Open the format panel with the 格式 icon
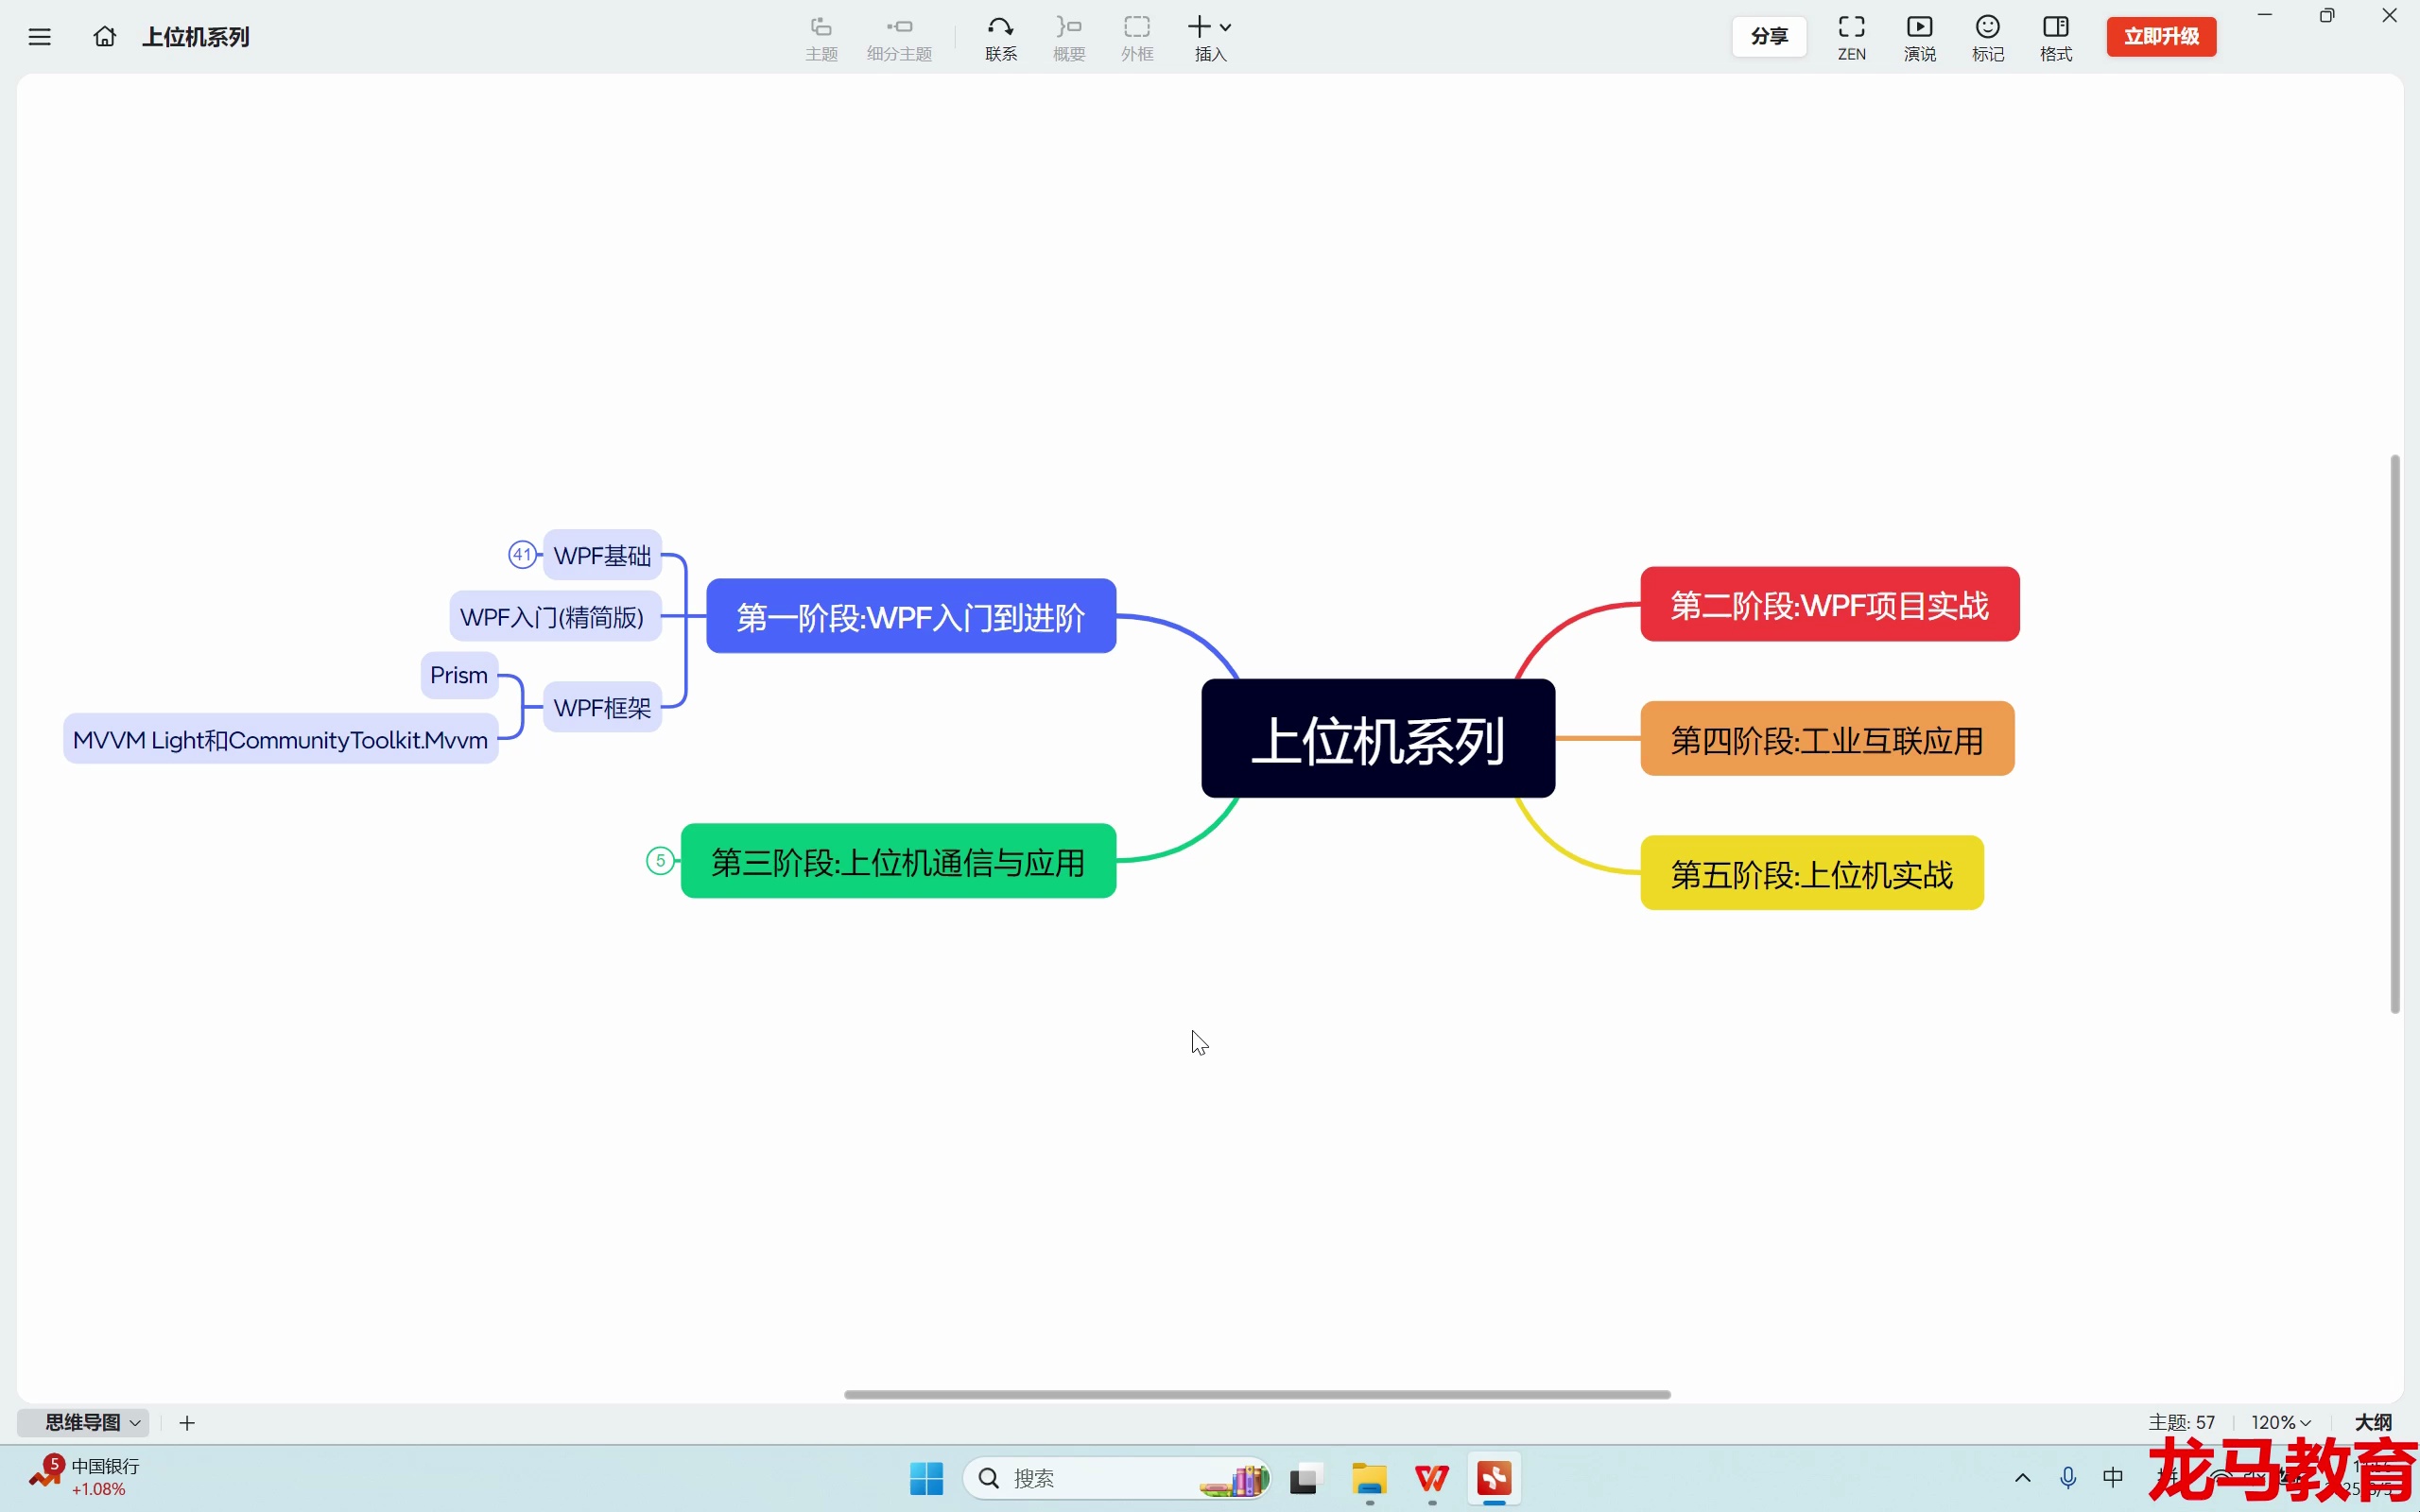The image size is (2420, 1512). [2055, 36]
